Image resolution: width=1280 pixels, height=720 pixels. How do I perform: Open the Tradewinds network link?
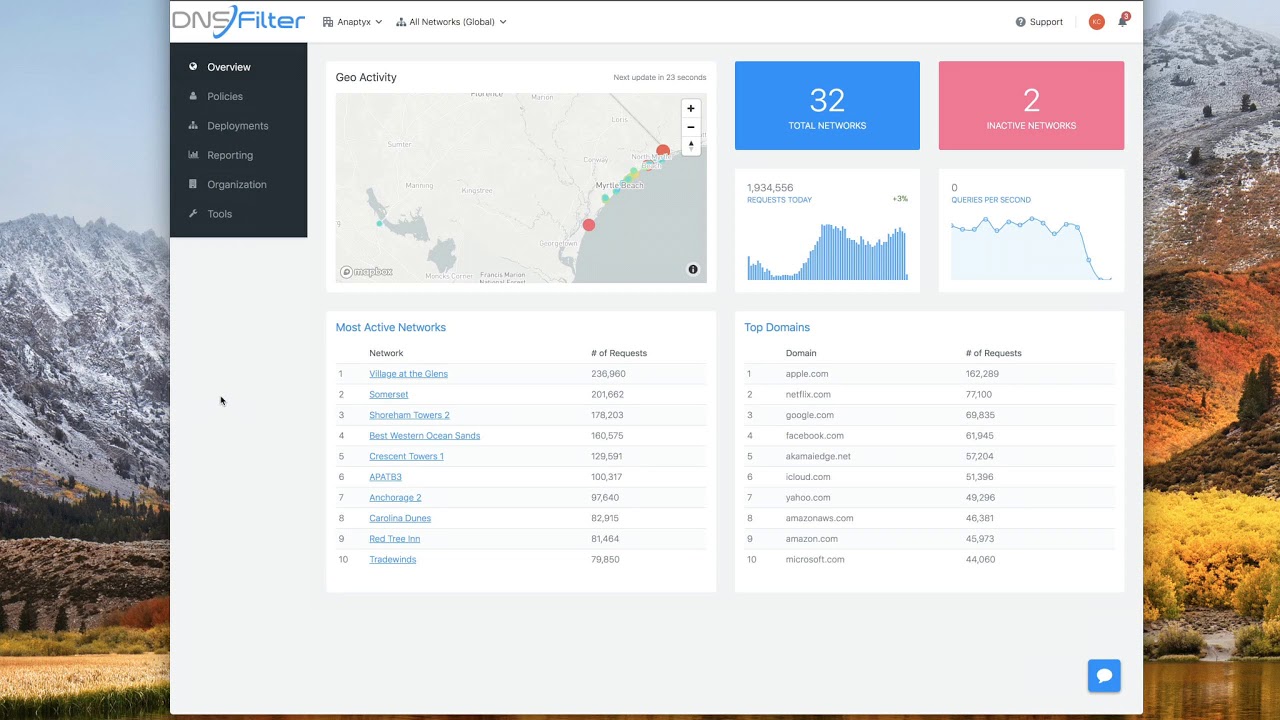click(x=392, y=560)
